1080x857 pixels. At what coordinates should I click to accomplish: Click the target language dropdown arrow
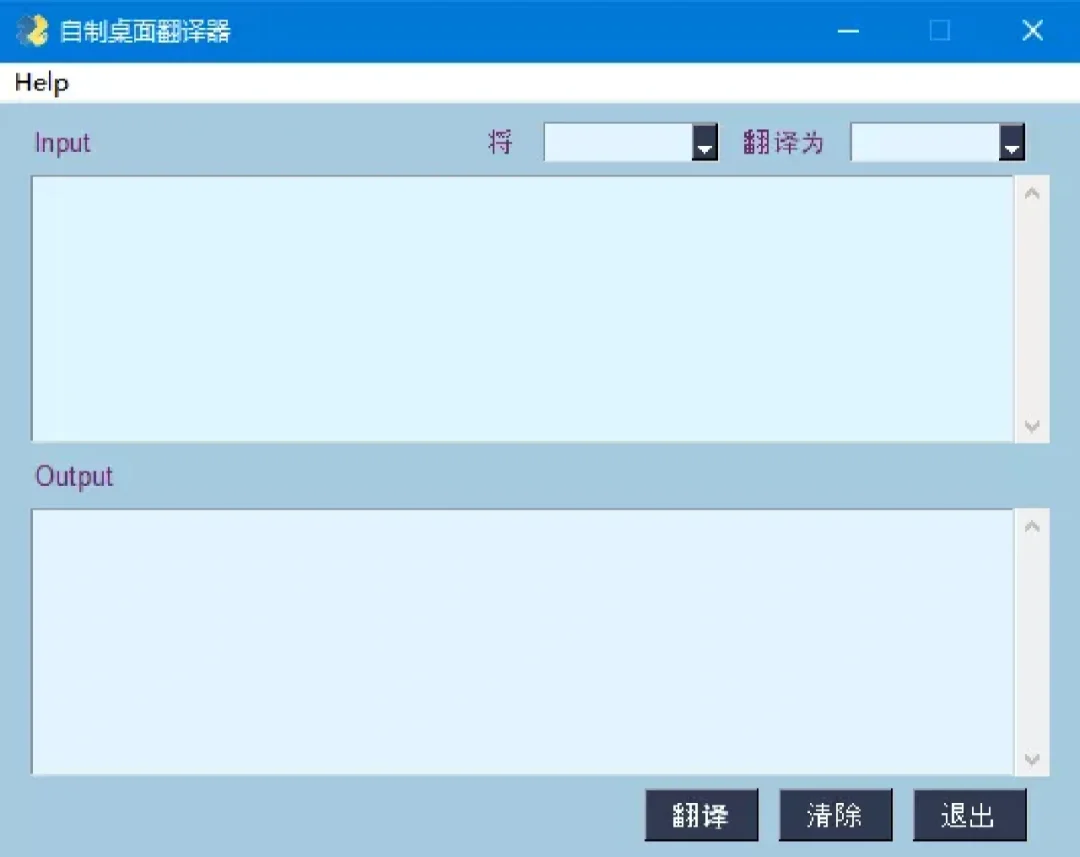pyautogui.click(x=1012, y=142)
